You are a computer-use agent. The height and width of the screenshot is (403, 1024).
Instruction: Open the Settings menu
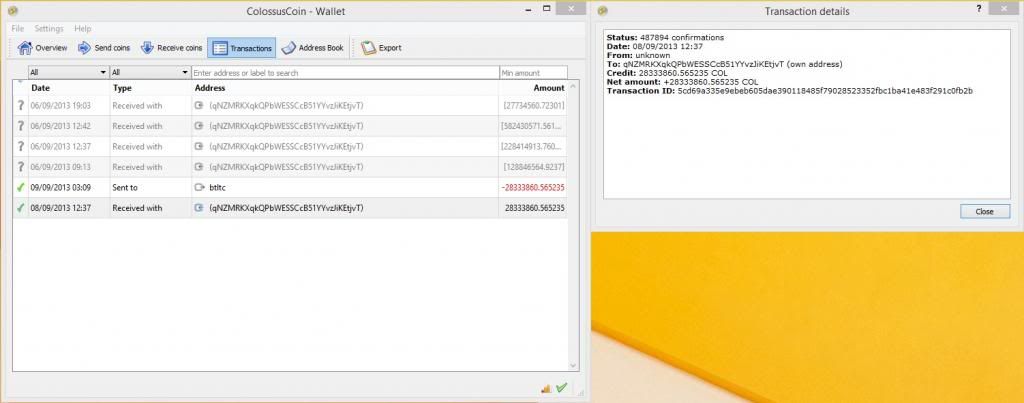click(49, 29)
